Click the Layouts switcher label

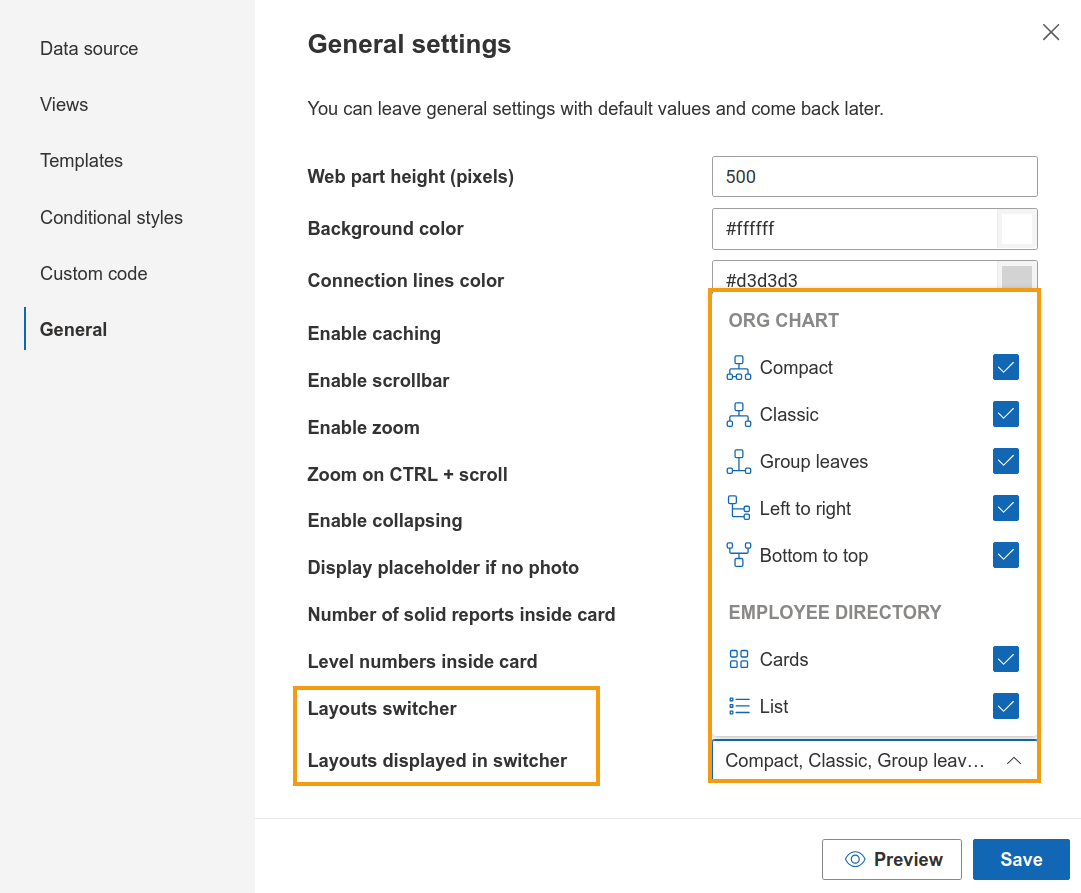[382, 709]
